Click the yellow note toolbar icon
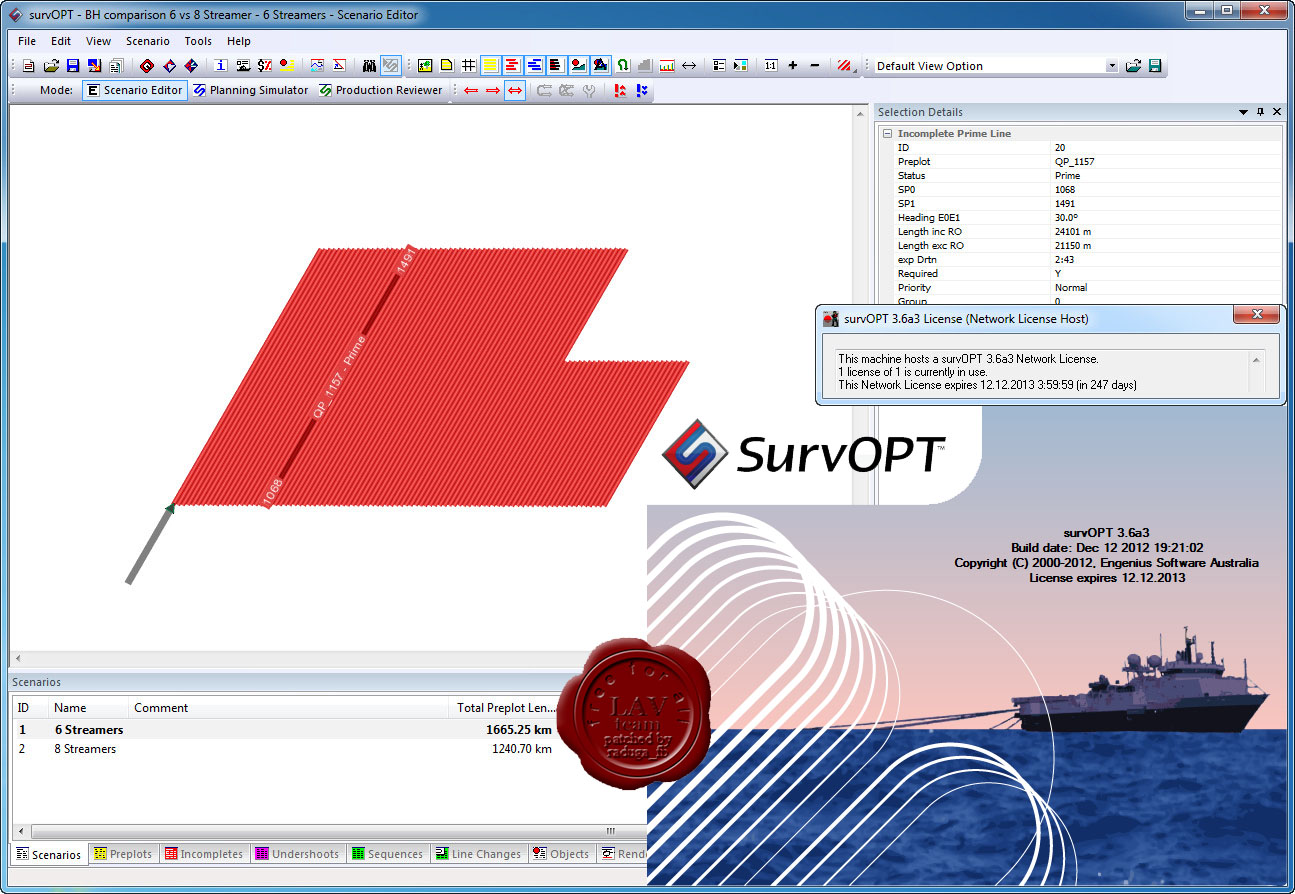Image resolution: width=1295 pixels, height=894 pixels. 446,66
